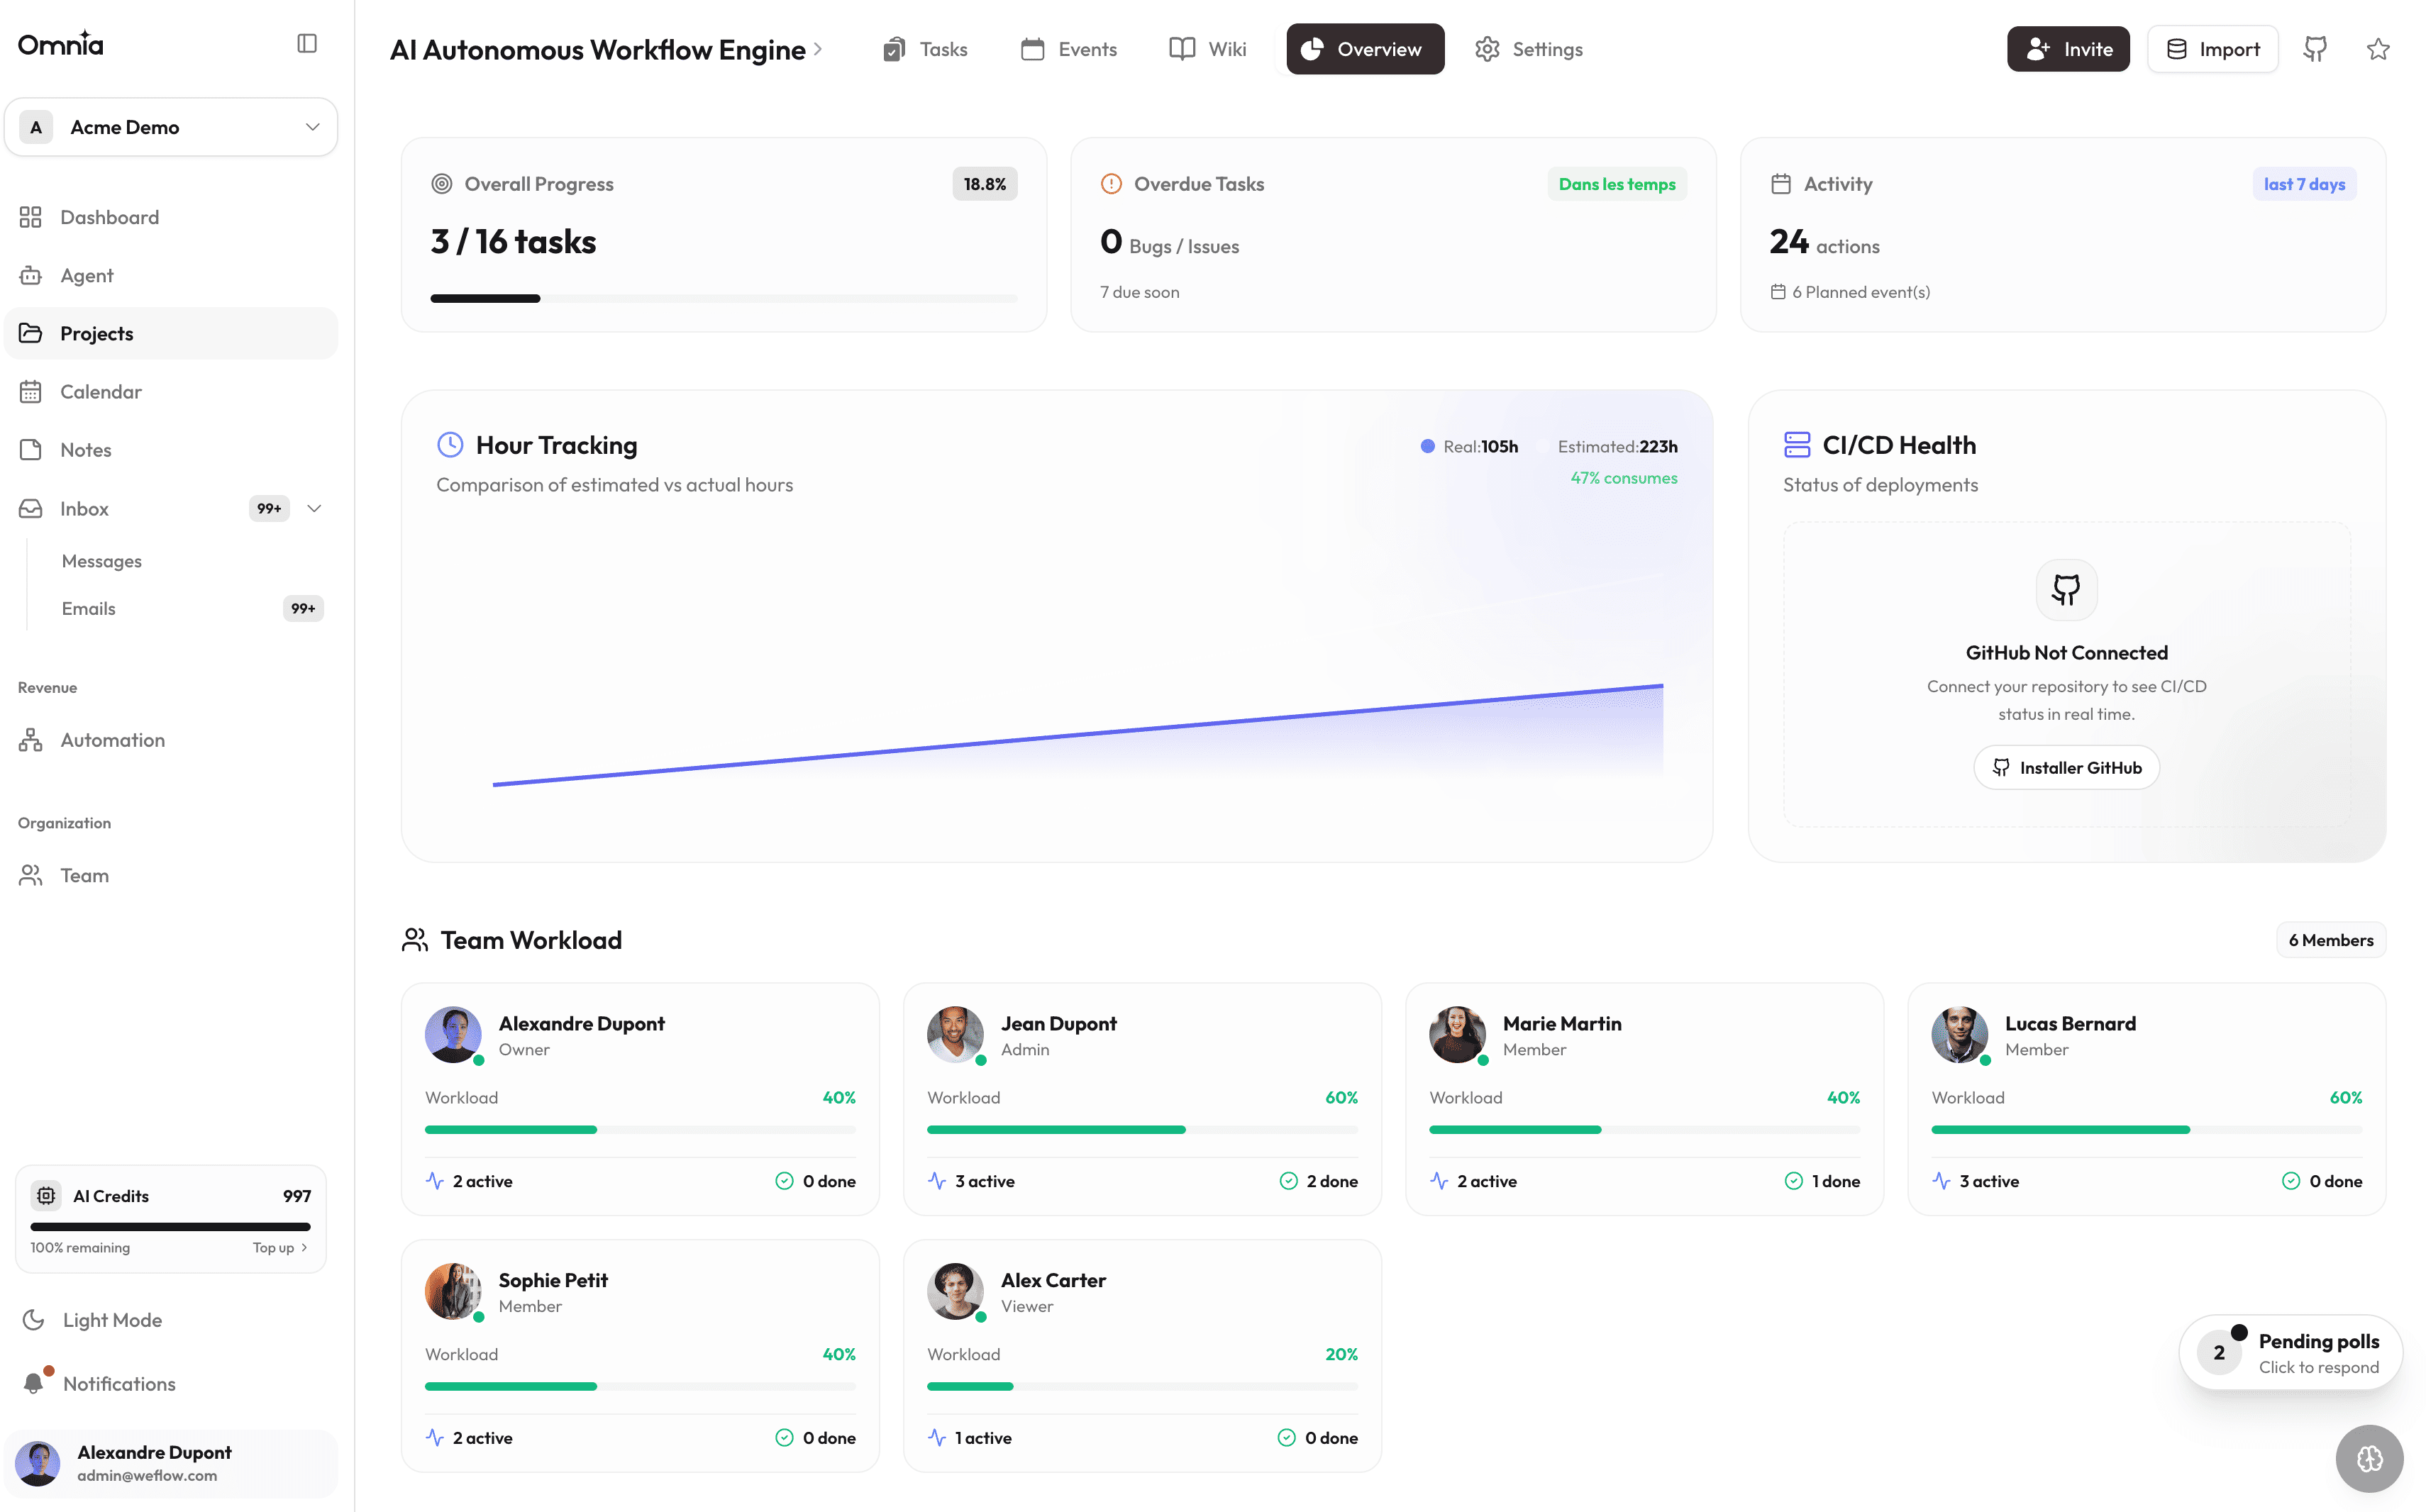Click the Automation workflow icon

click(x=31, y=740)
